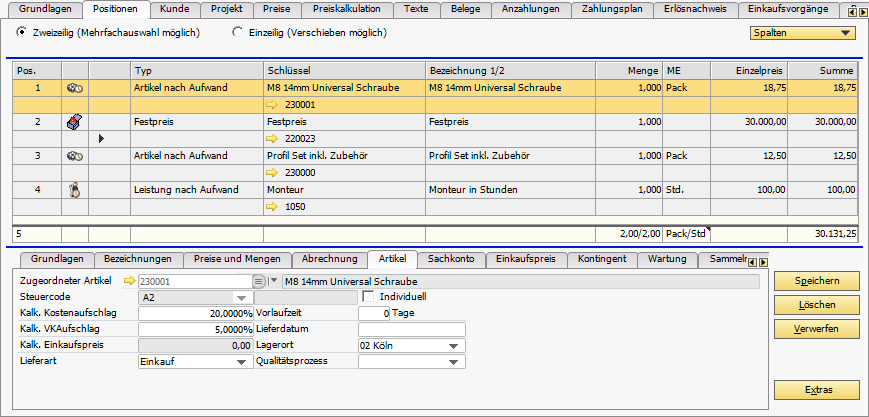
Task: Switch to the upper Grundlagen tab
Action: click(45, 9)
